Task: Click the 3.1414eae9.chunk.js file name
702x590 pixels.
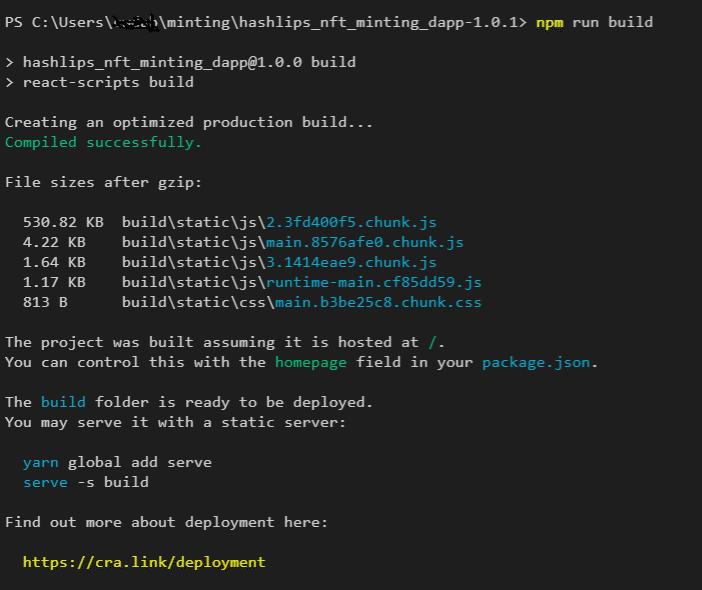Action: pyautogui.click(x=351, y=262)
